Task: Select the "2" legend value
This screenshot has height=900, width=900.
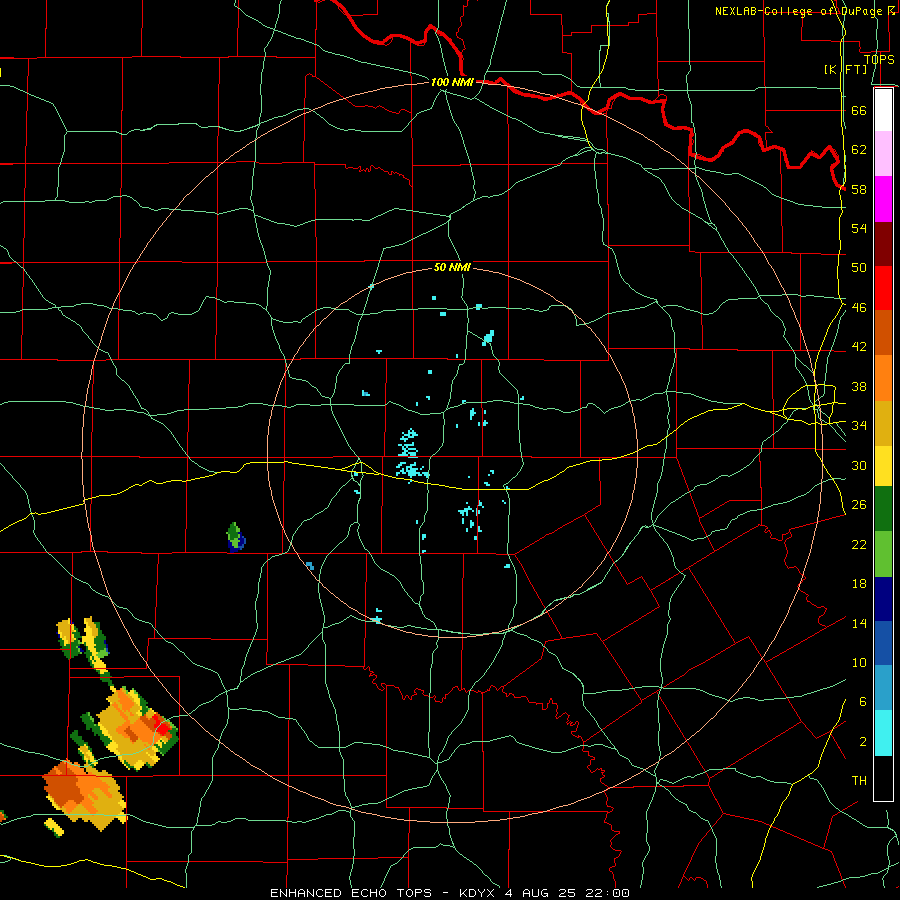Action: pos(863,741)
